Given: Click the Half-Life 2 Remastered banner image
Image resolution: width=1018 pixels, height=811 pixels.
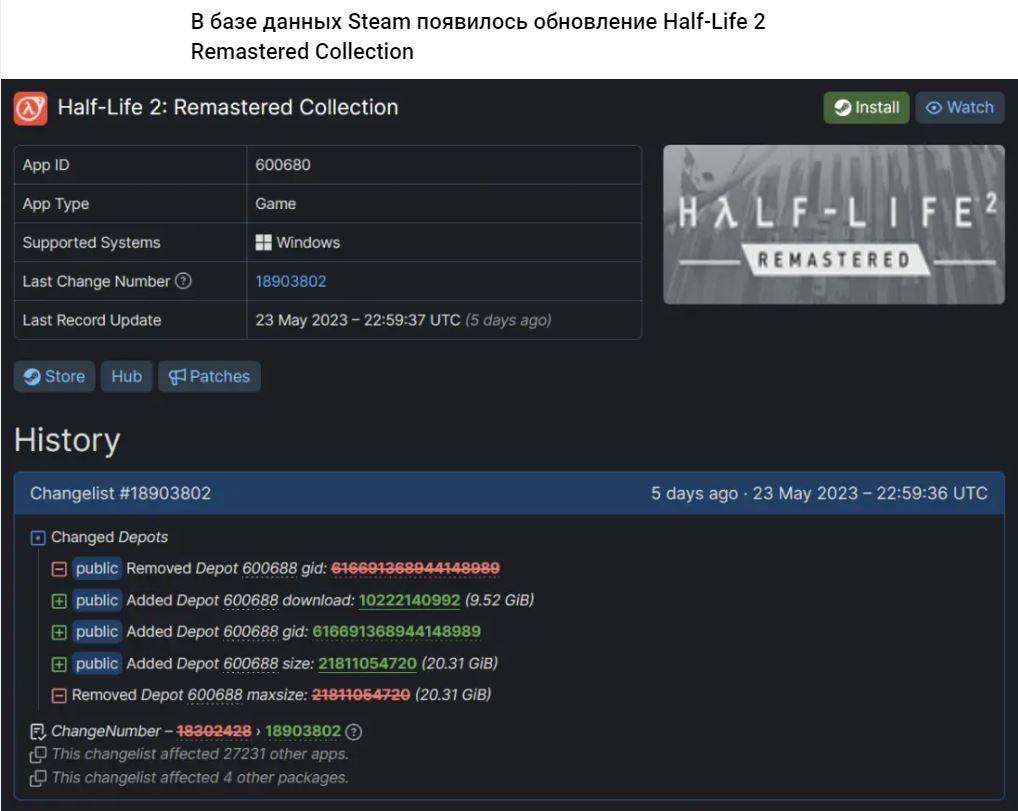Looking at the screenshot, I should (834, 224).
